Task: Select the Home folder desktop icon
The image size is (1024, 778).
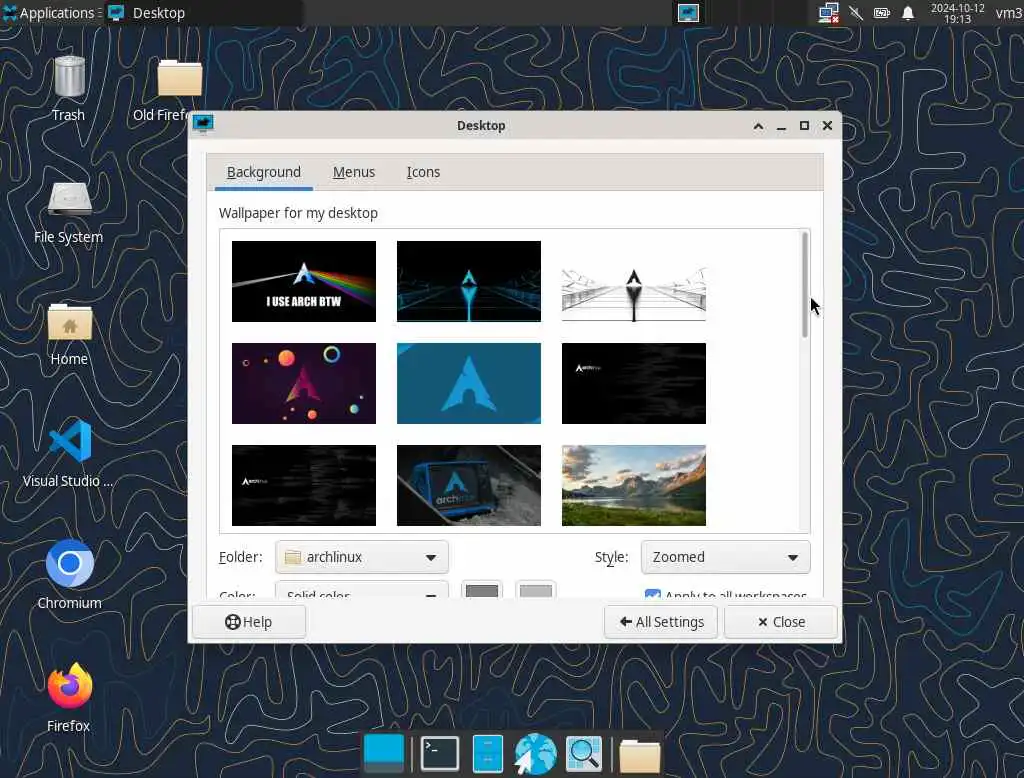Action: click(69, 321)
